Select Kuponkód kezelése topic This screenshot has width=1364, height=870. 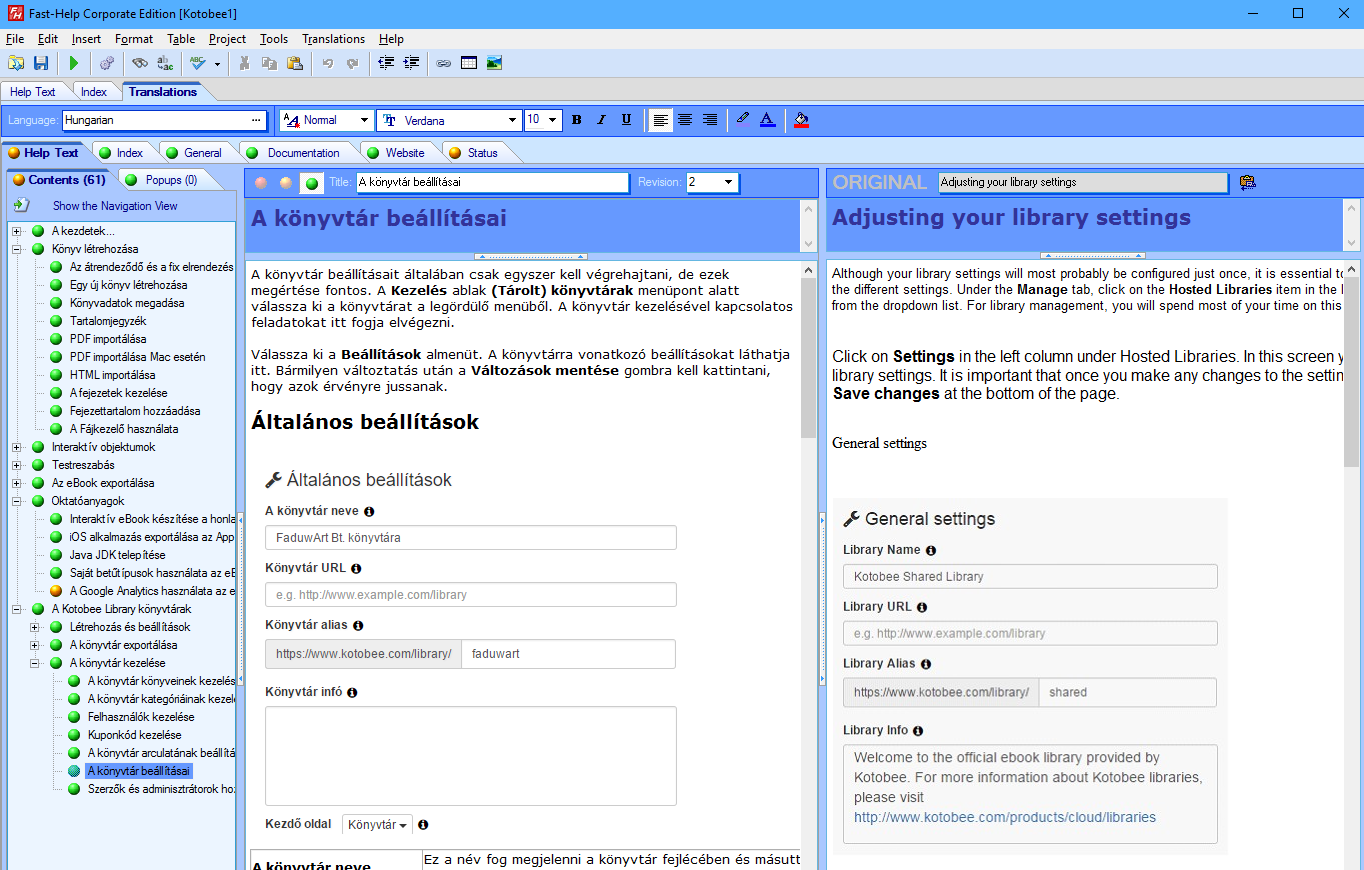134,735
